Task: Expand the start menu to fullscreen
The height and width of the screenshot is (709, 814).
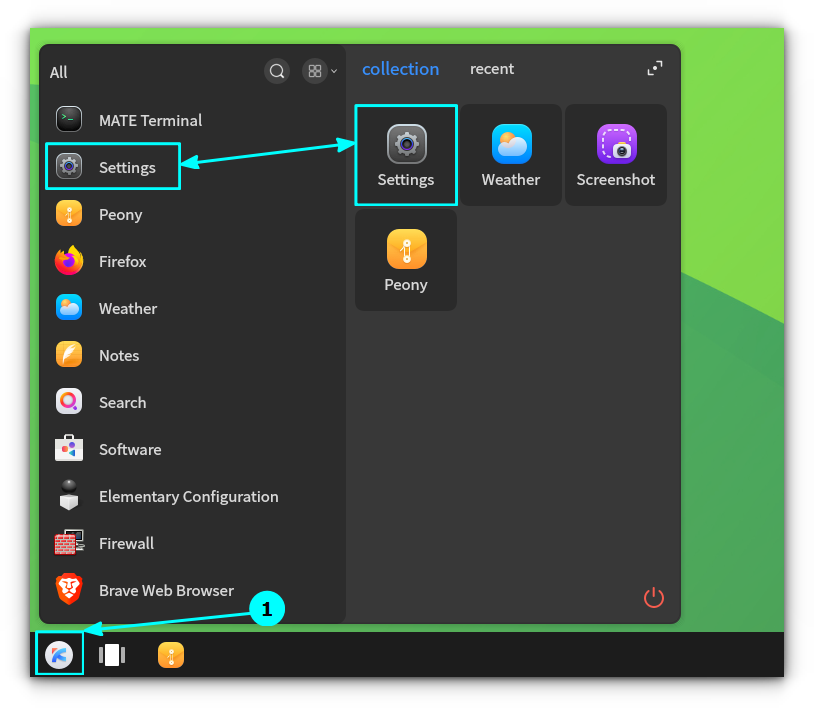Action: [x=654, y=69]
